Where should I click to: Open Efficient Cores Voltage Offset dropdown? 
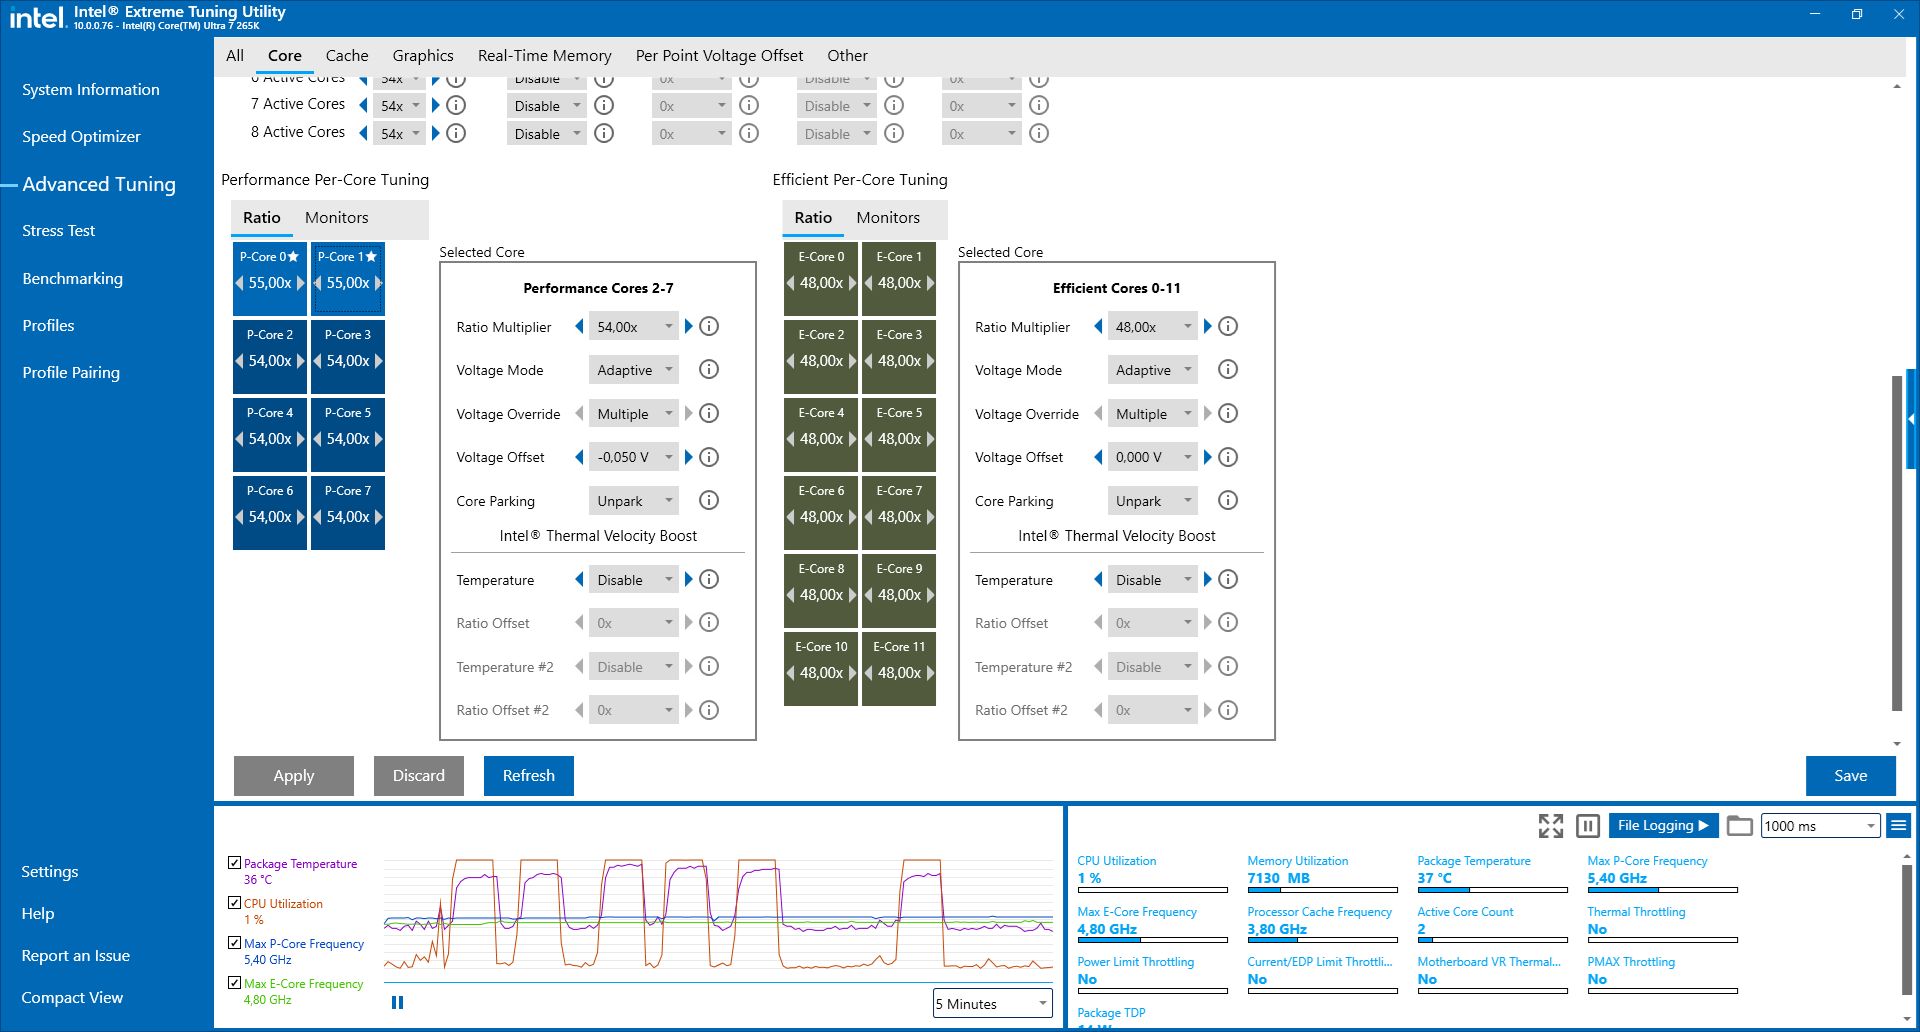[1153, 457]
